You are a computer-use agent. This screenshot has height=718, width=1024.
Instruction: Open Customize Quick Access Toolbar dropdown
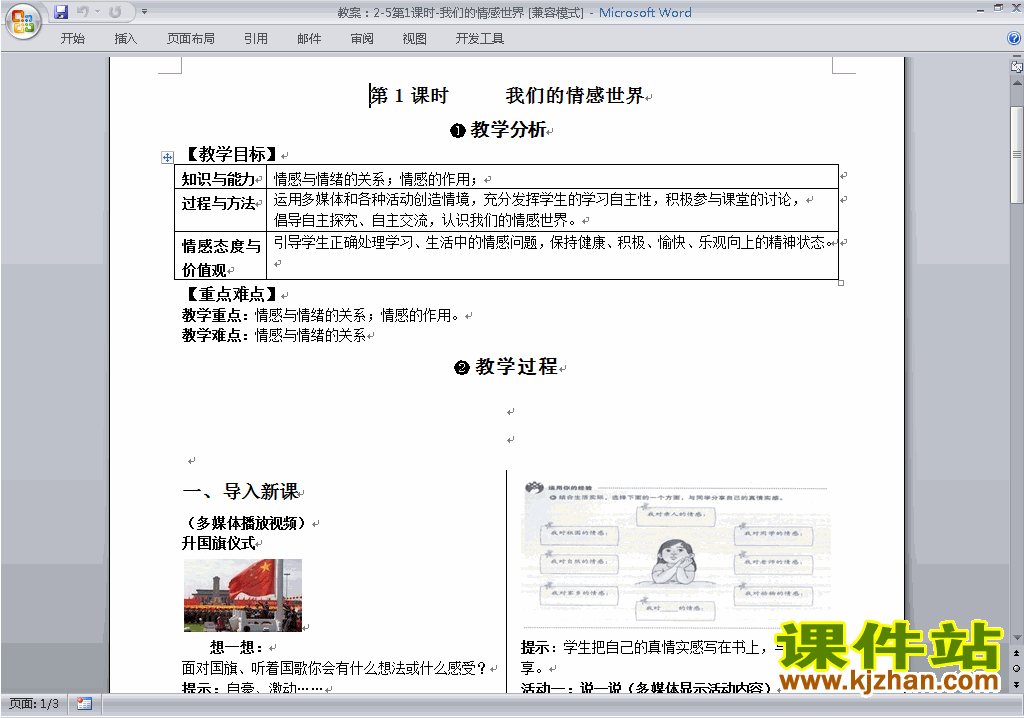point(144,12)
